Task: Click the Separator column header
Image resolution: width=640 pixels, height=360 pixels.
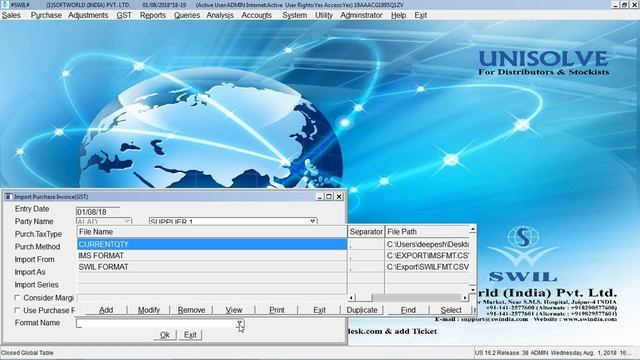Action: [x=366, y=231]
